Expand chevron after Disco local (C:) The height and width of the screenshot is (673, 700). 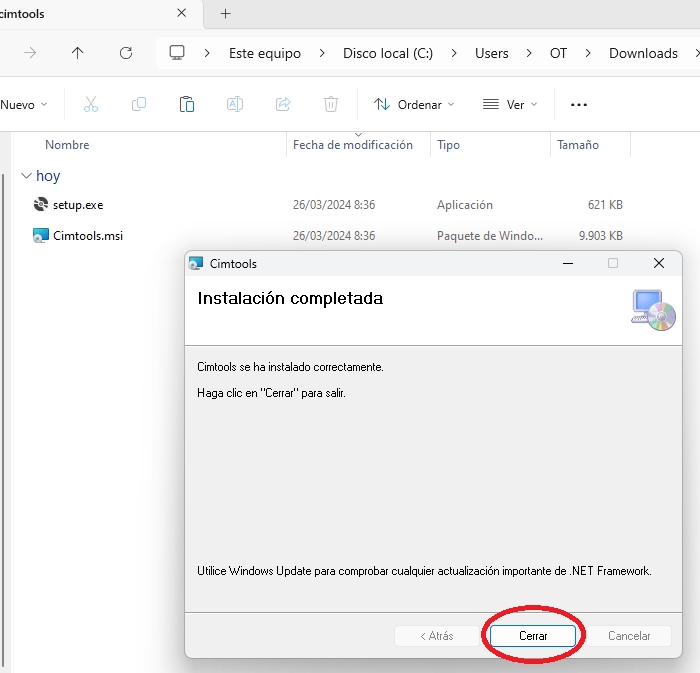click(x=454, y=53)
